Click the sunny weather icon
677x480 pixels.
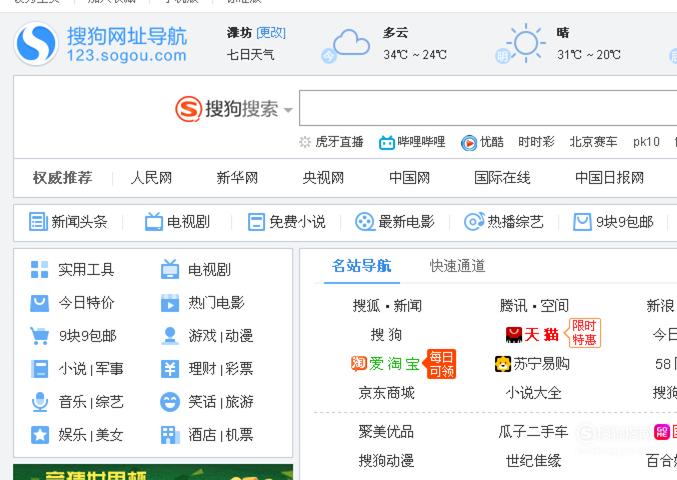pos(525,43)
